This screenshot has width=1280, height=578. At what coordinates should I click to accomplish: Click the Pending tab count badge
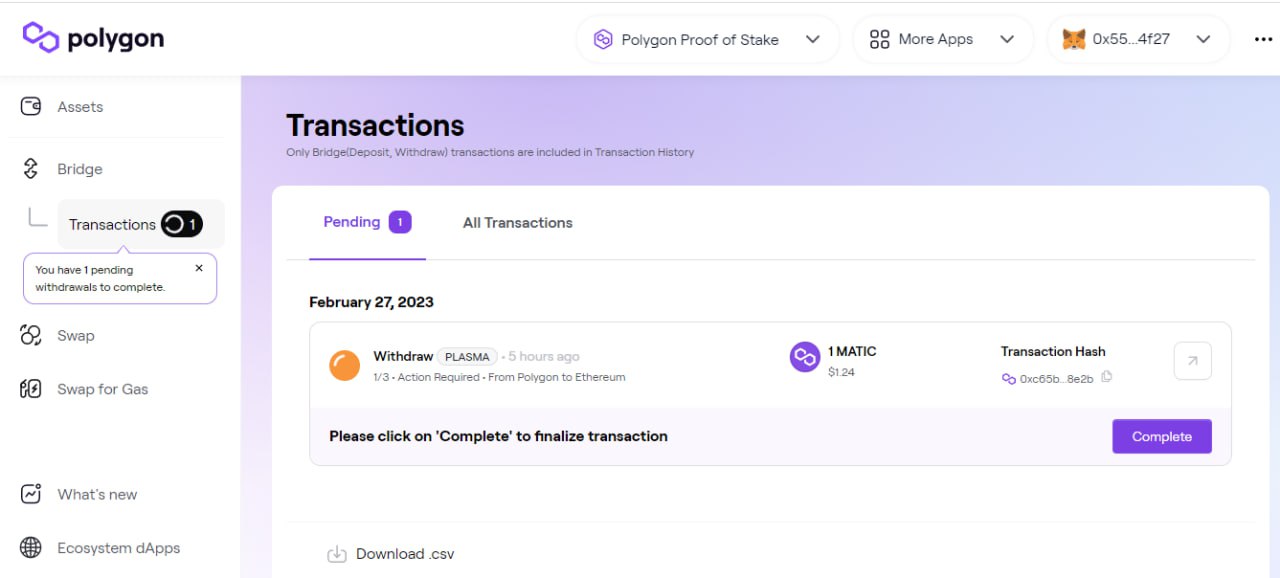(400, 222)
